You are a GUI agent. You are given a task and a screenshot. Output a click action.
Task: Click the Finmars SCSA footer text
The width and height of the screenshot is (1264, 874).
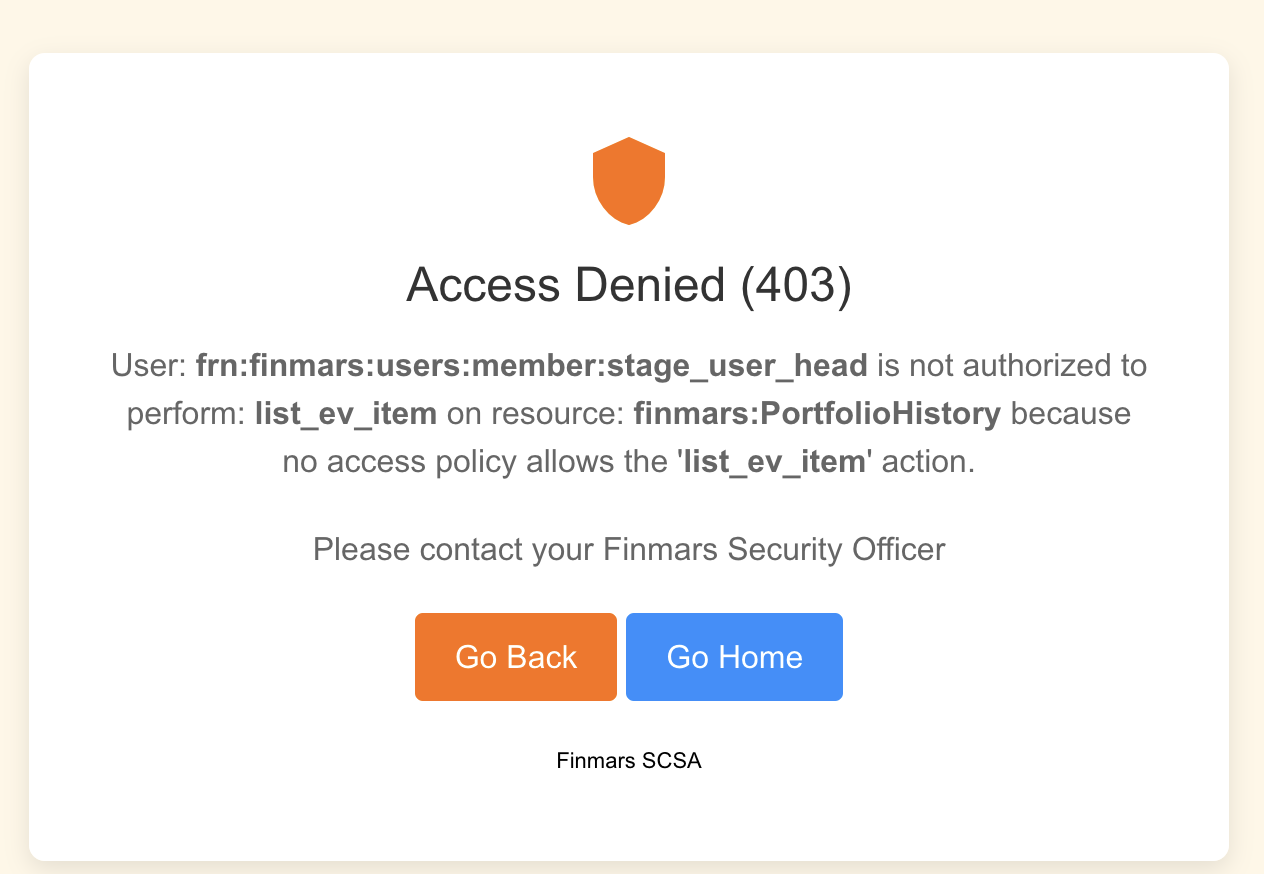629,761
